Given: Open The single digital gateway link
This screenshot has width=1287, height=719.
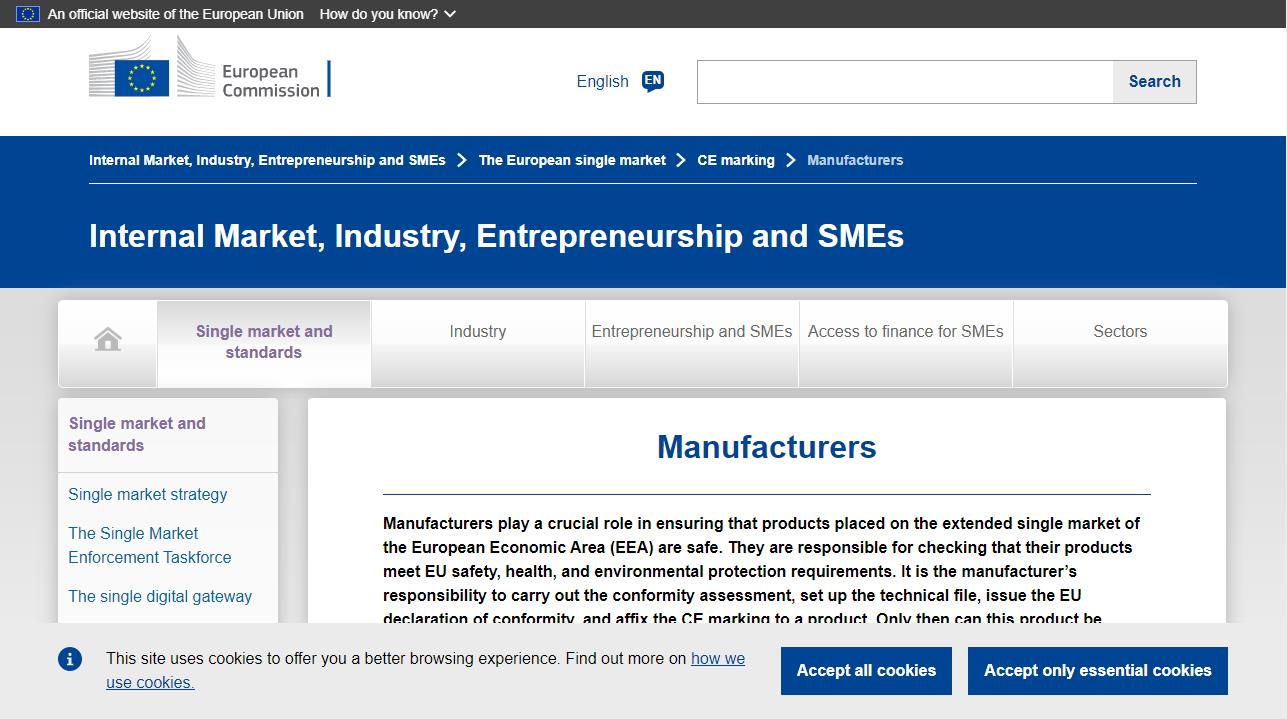Looking at the screenshot, I should (160, 596).
